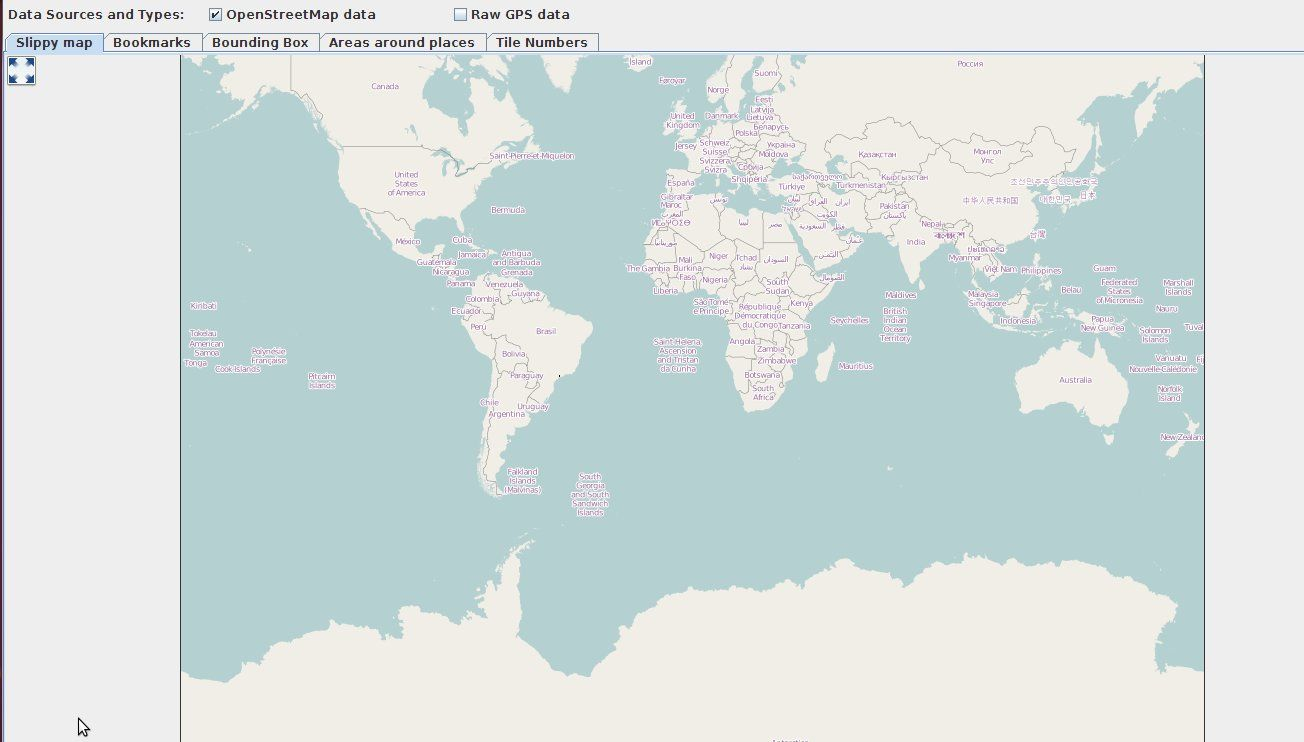Click the New Zealand label
This screenshot has width=1304, height=742.
tap(1182, 437)
